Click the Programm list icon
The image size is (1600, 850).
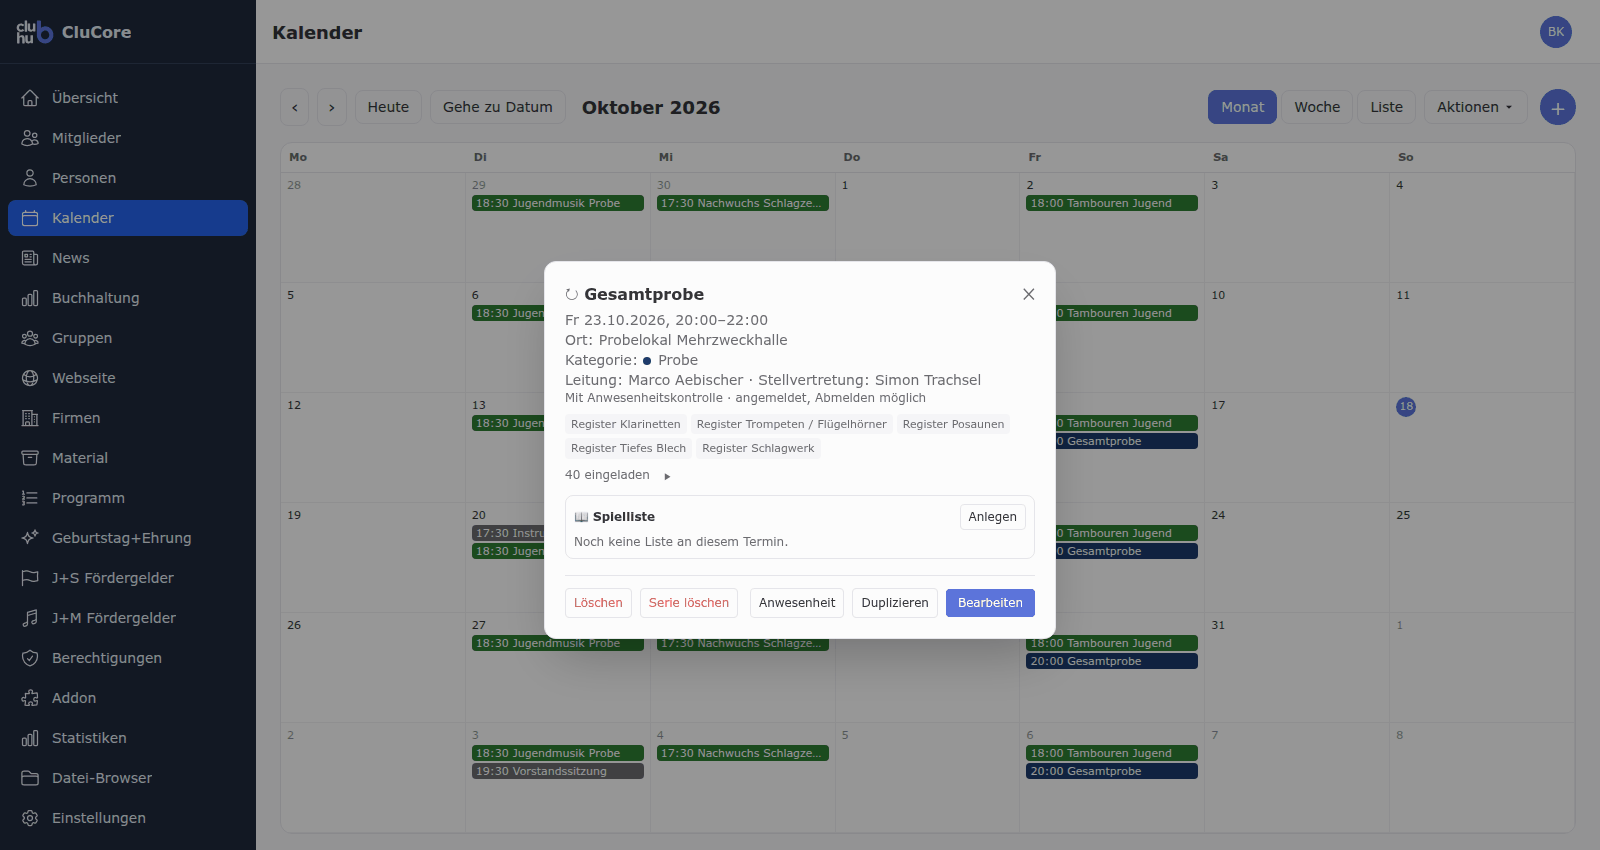[x=30, y=498]
